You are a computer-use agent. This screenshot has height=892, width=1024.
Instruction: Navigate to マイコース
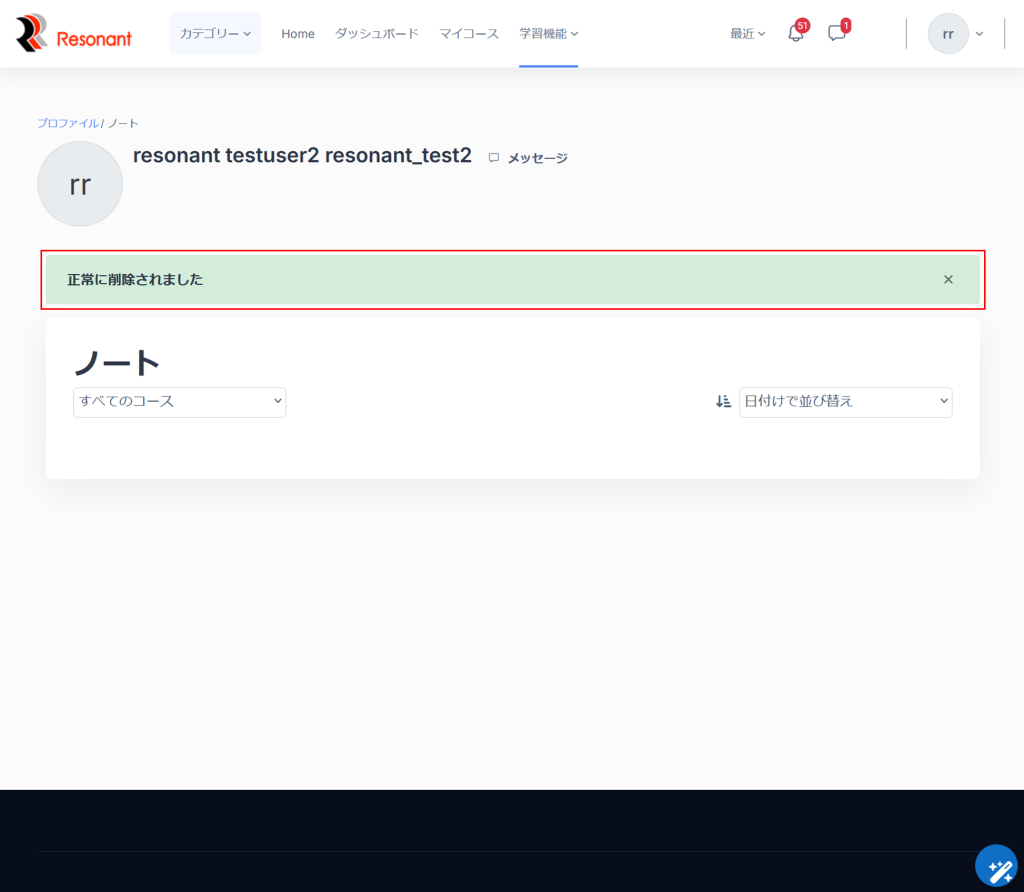[x=469, y=34]
